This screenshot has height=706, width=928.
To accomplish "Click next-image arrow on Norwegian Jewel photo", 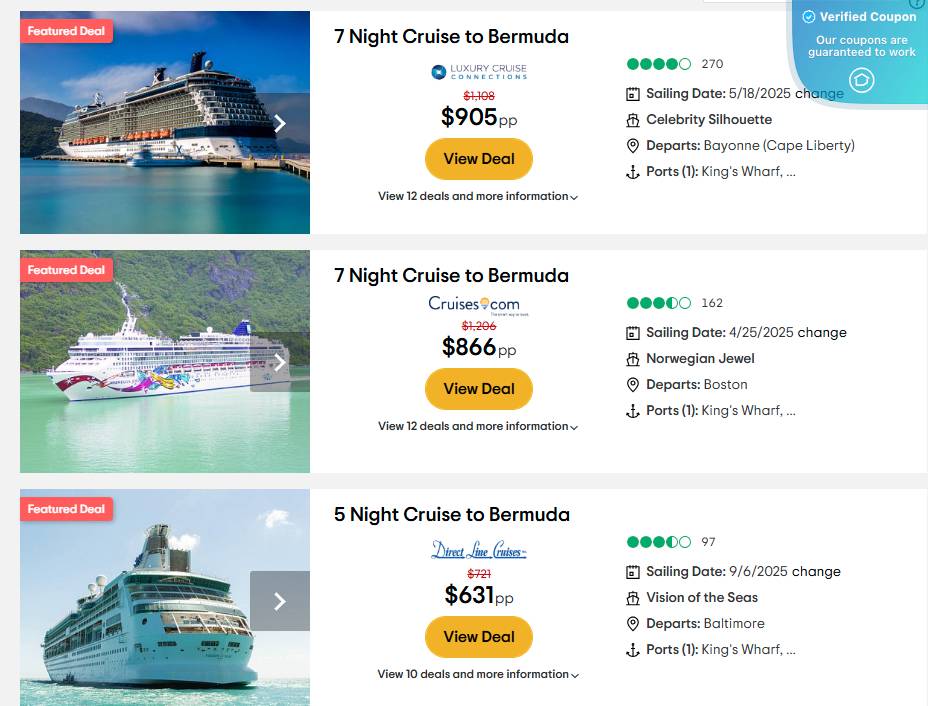I will [280, 362].
